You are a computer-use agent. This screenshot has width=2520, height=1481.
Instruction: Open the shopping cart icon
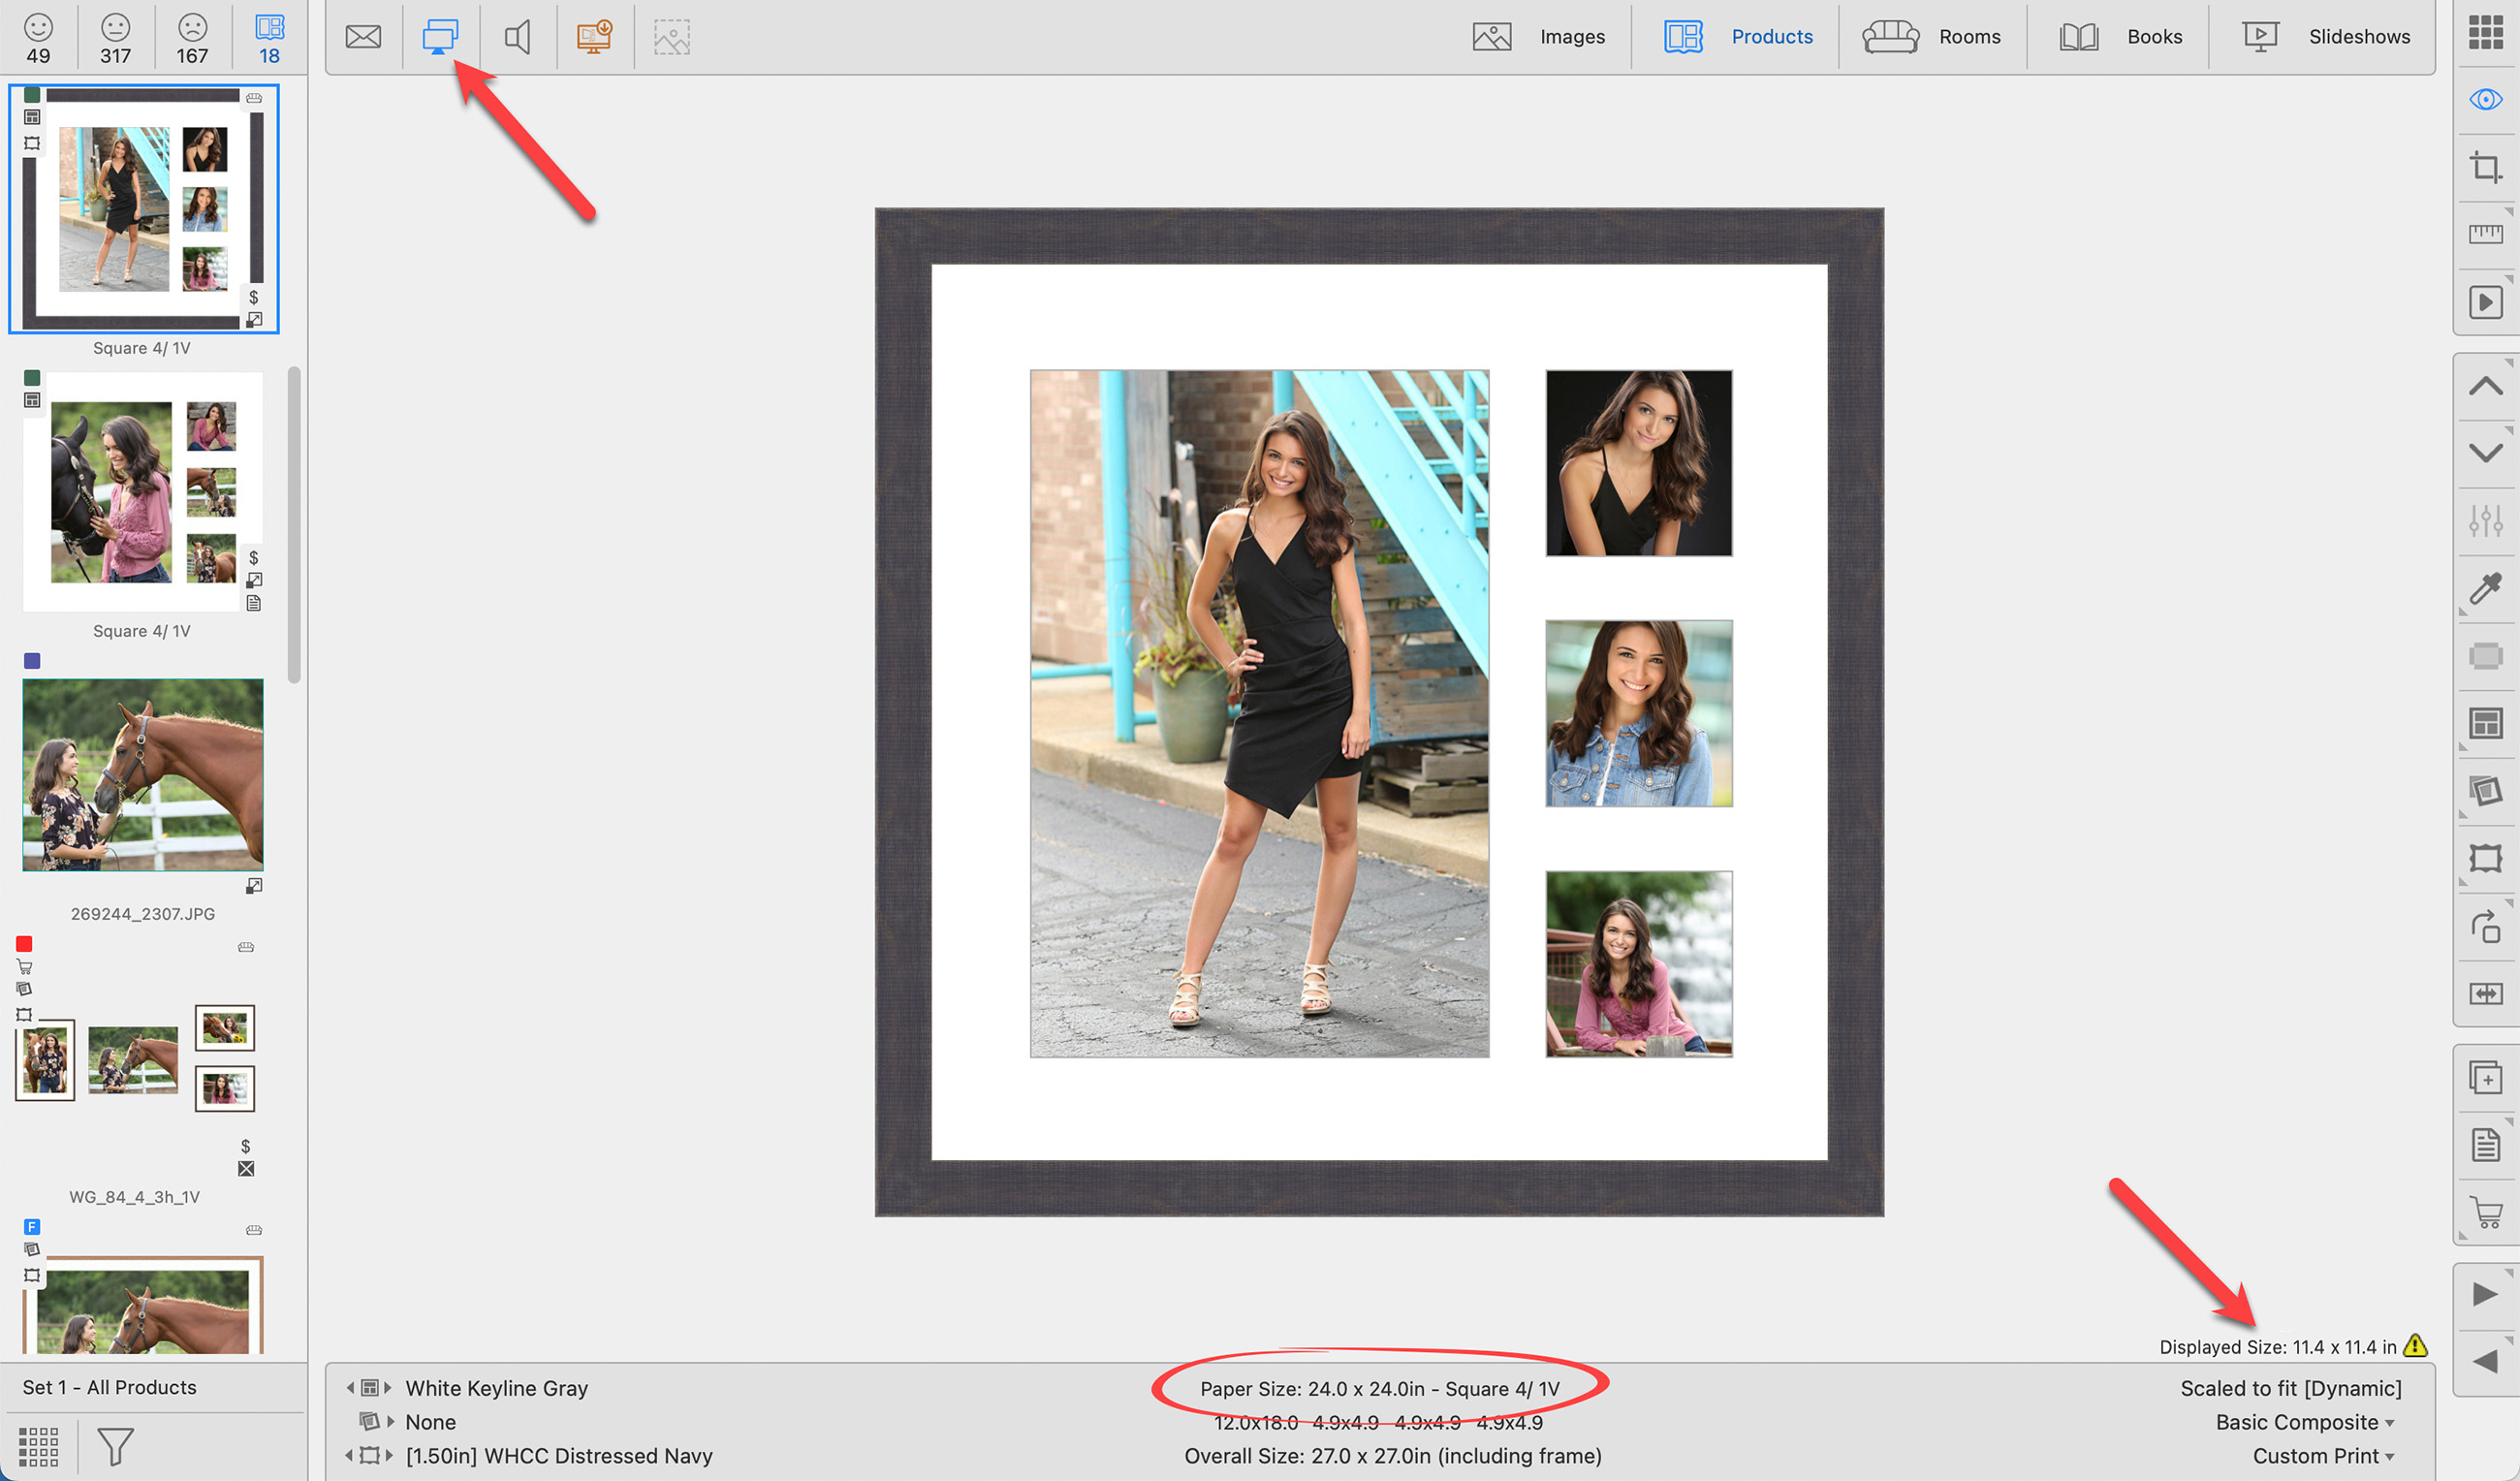pyautogui.click(x=2485, y=1212)
